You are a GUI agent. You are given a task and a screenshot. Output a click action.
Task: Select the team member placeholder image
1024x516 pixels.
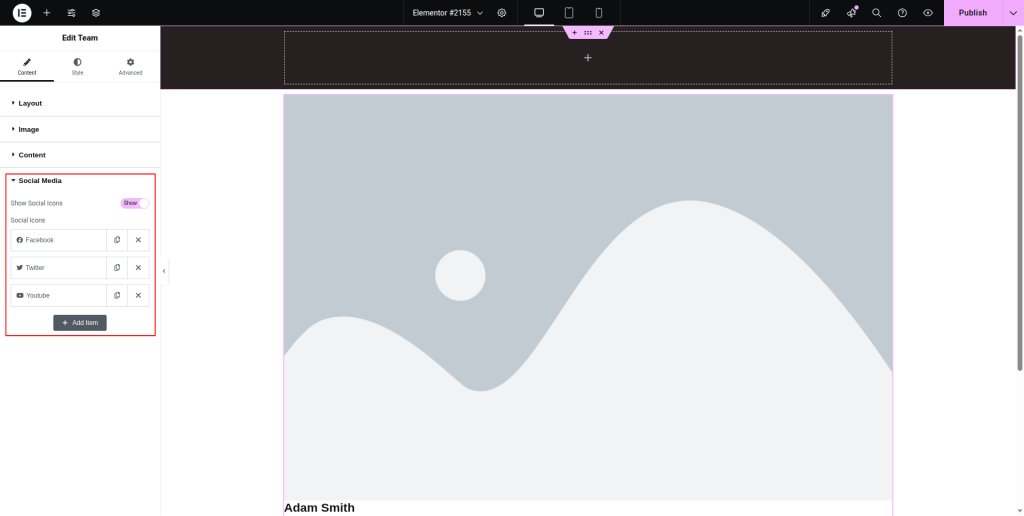(x=588, y=297)
